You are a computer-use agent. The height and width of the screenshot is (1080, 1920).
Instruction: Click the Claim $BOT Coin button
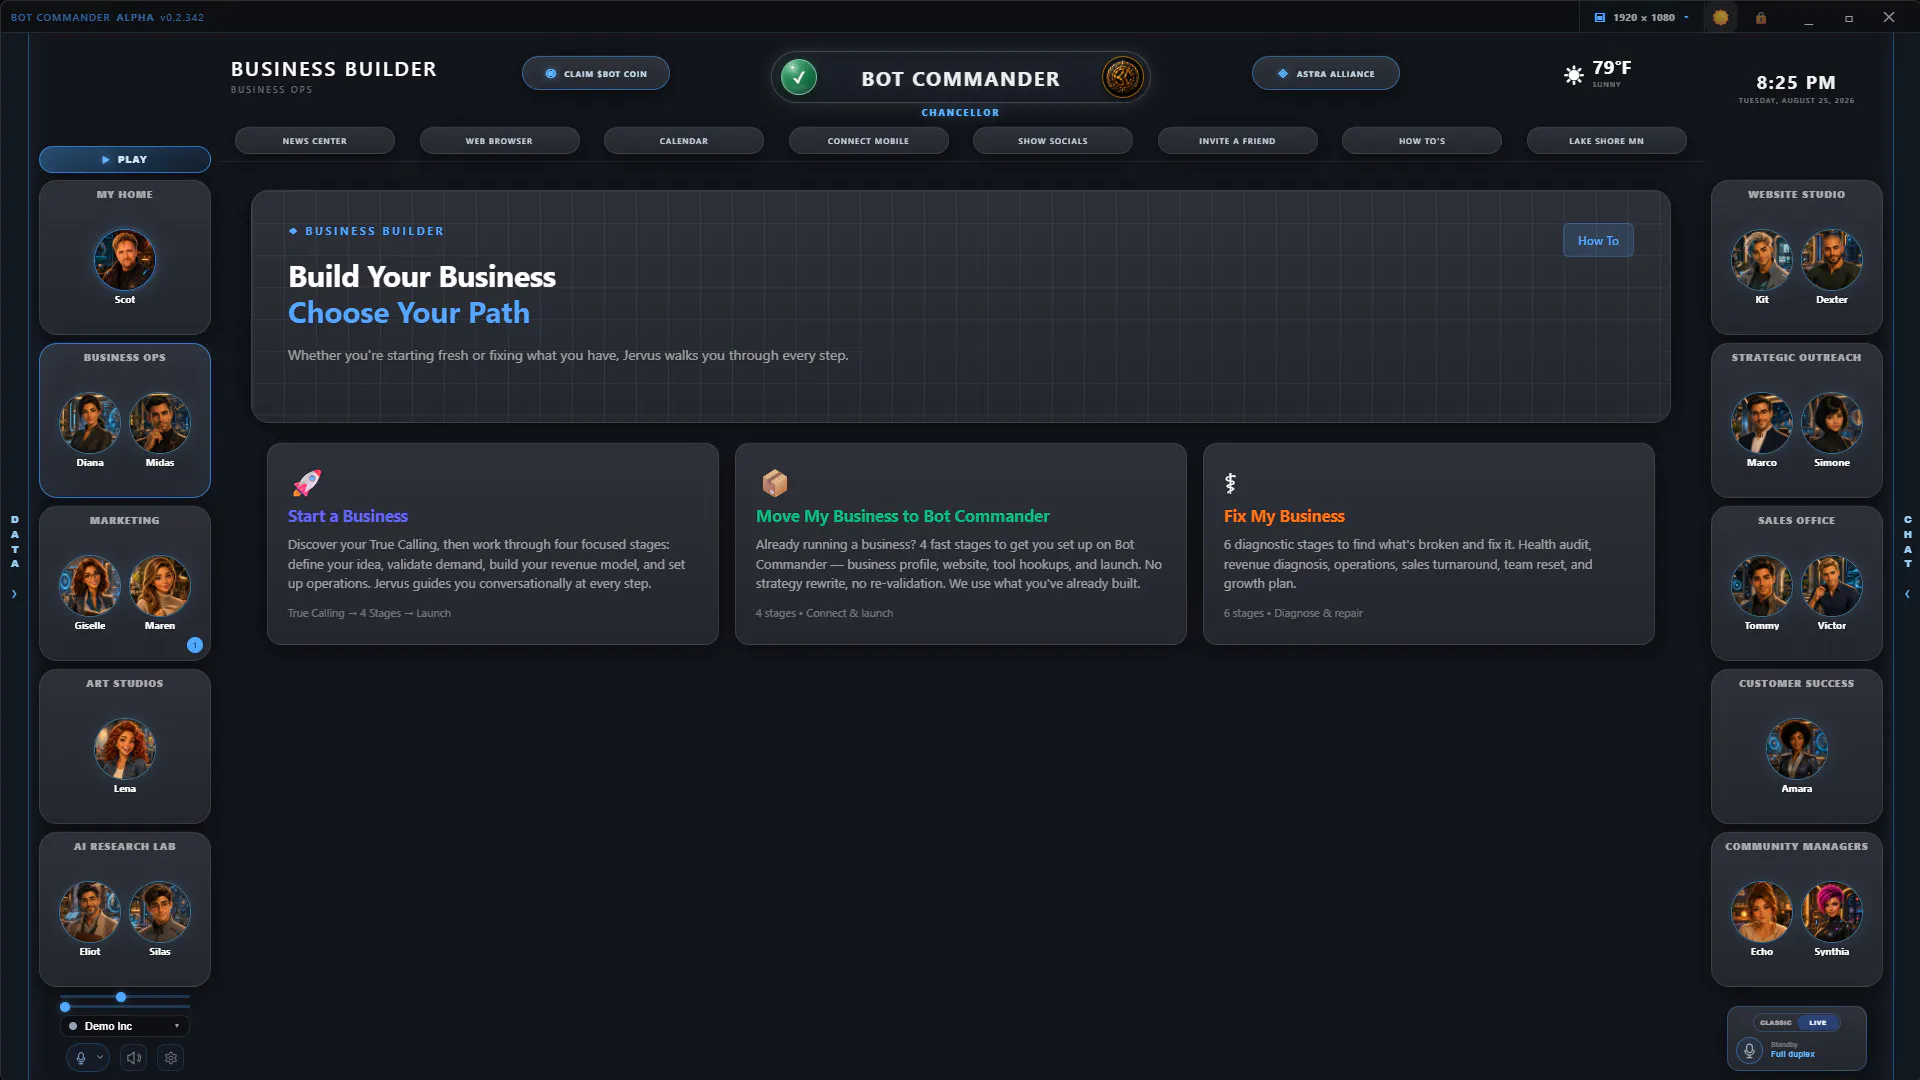(596, 73)
